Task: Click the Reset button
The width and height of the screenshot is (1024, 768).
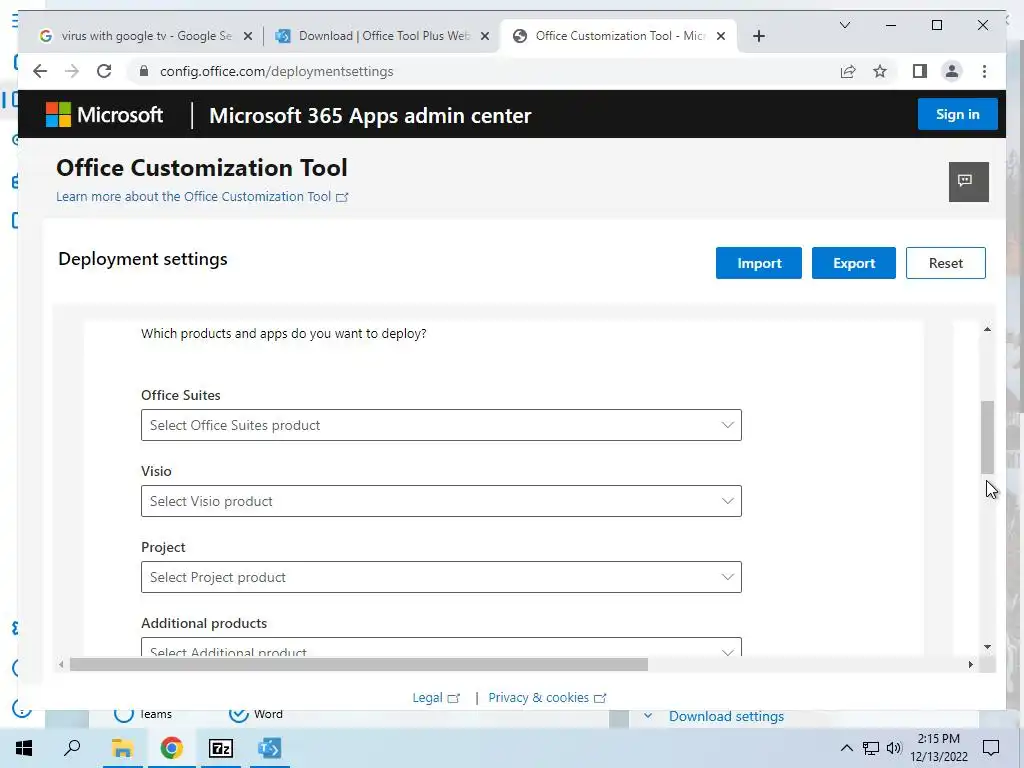Action: [946, 263]
